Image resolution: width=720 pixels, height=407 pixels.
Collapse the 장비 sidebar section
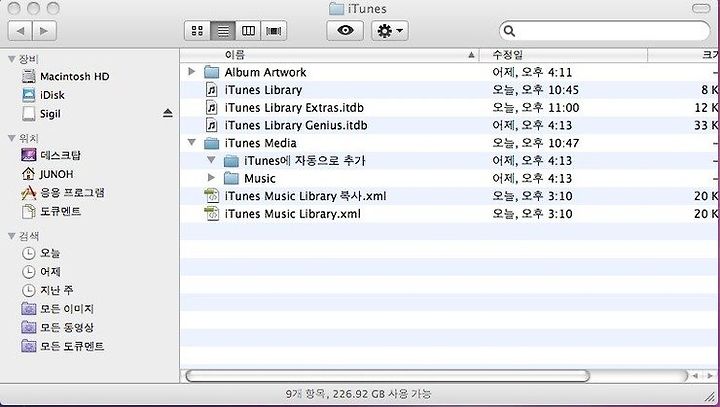(12, 59)
